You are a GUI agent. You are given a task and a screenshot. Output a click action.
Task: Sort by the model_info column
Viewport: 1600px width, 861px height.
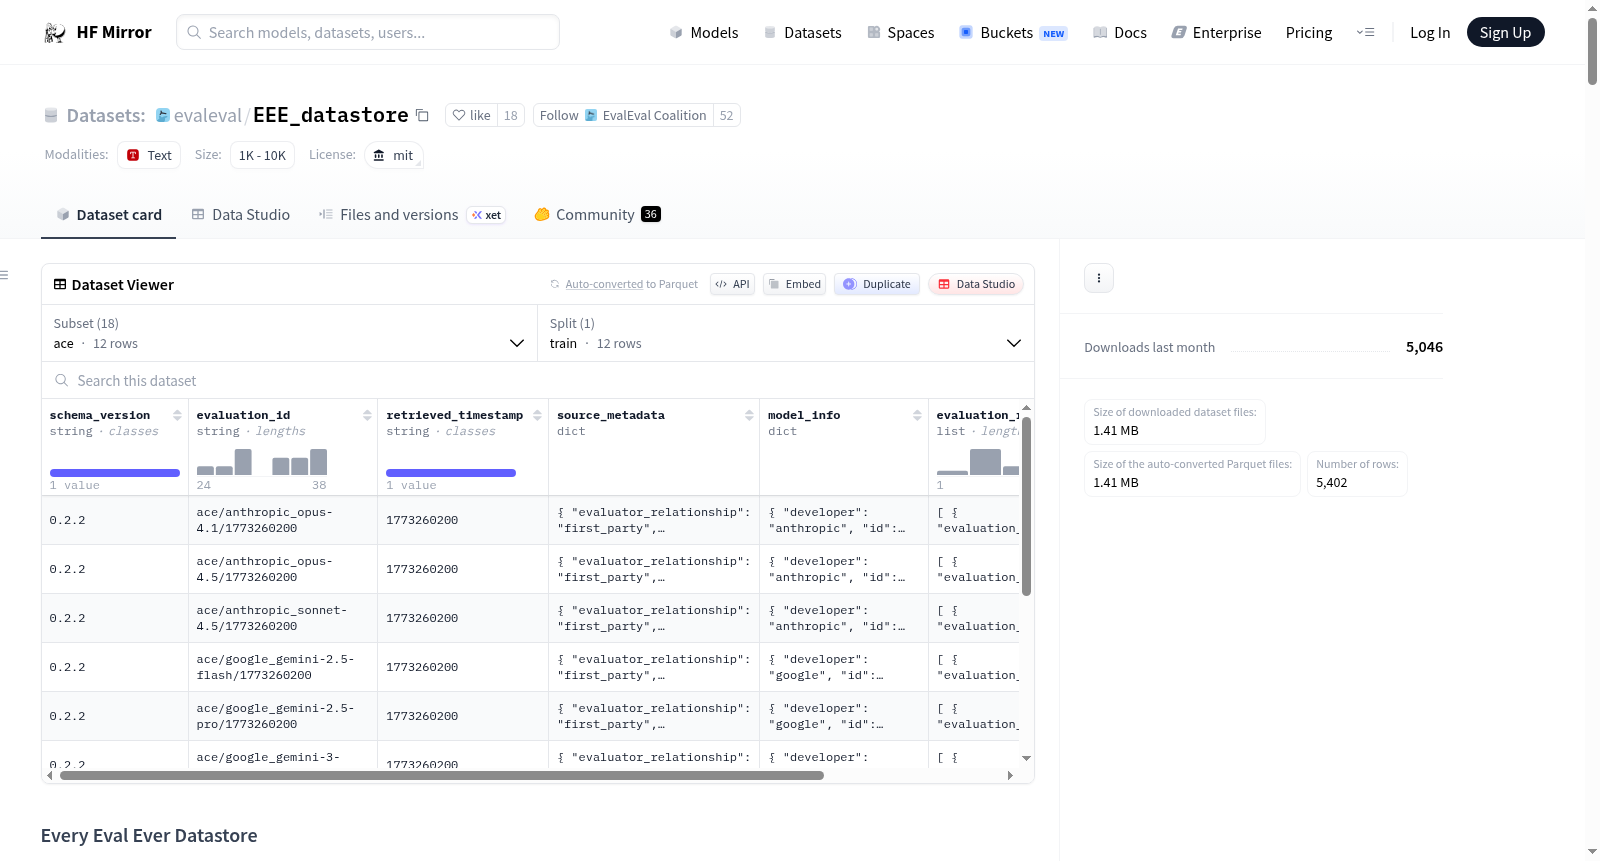917,415
